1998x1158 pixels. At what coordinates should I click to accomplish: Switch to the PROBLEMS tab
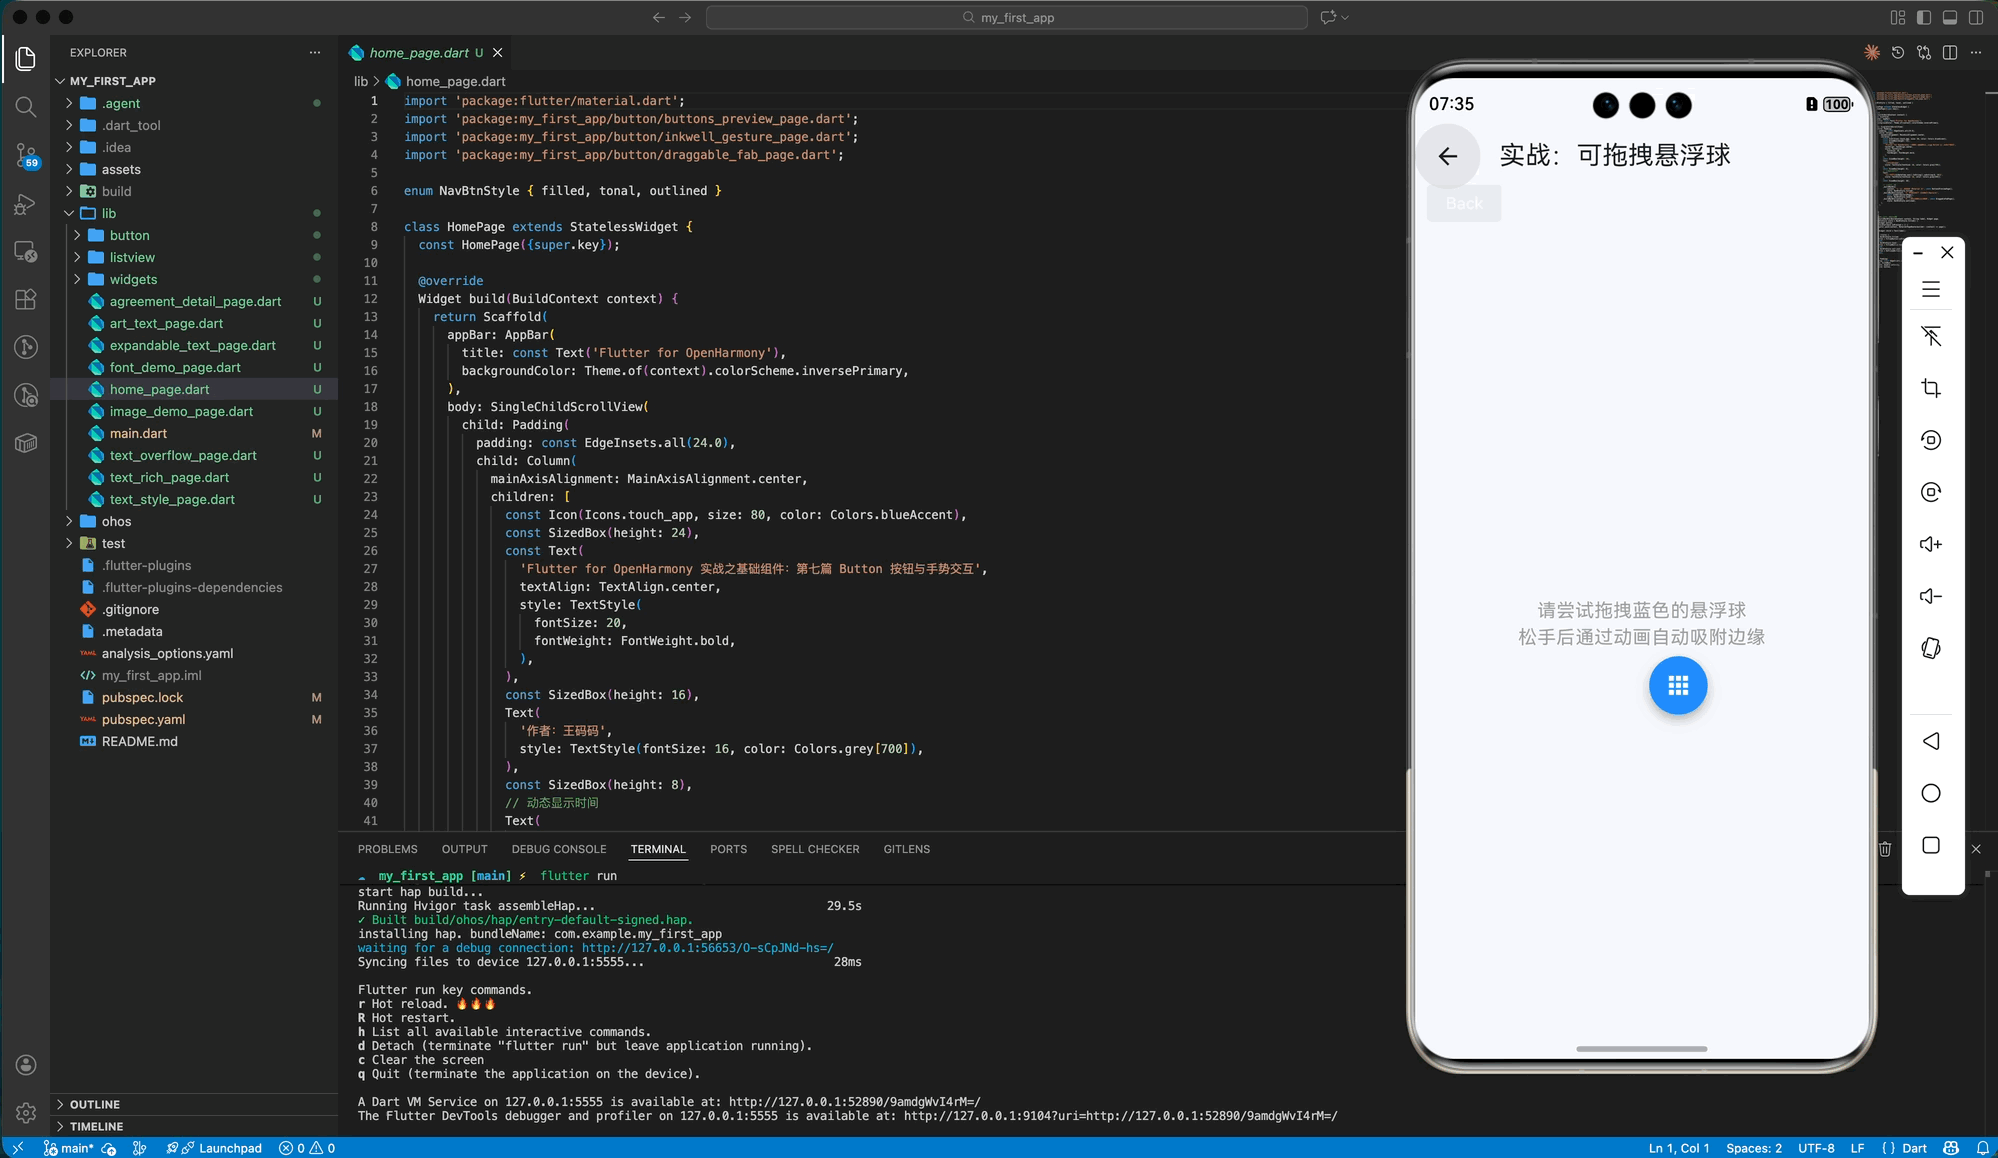[x=387, y=849]
